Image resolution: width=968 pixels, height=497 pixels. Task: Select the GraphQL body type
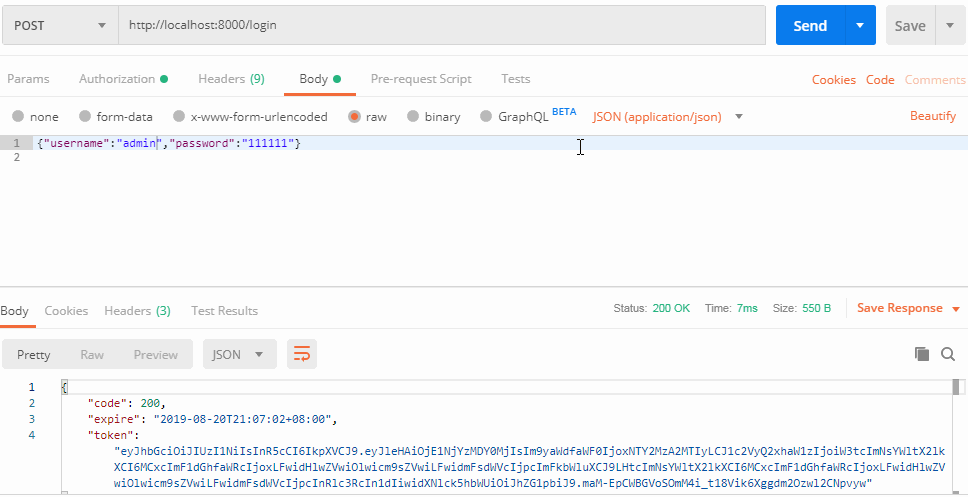514,117
